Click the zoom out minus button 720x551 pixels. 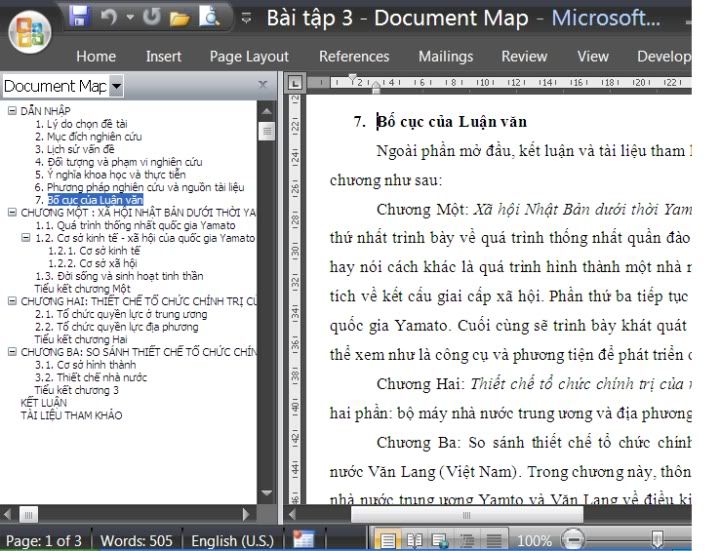(573, 540)
